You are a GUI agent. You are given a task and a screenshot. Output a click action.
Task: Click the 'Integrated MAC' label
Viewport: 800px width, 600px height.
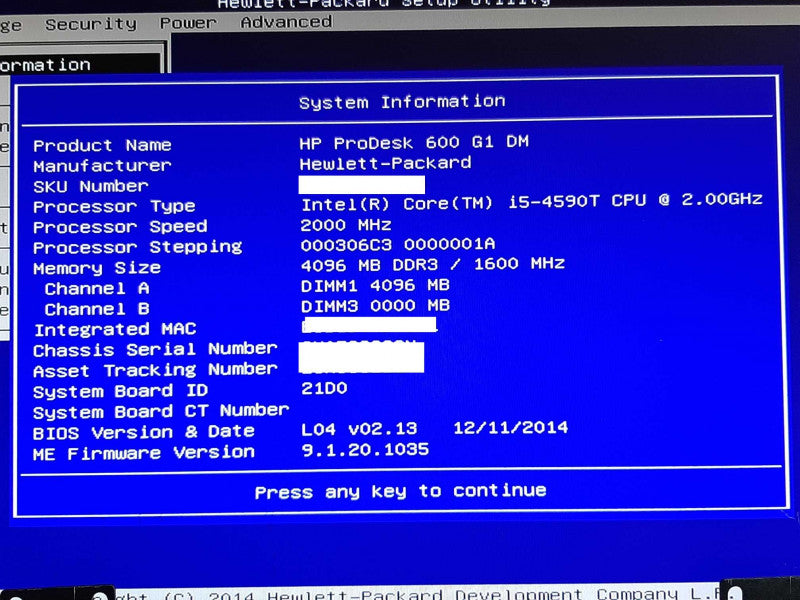[x=115, y=330]
